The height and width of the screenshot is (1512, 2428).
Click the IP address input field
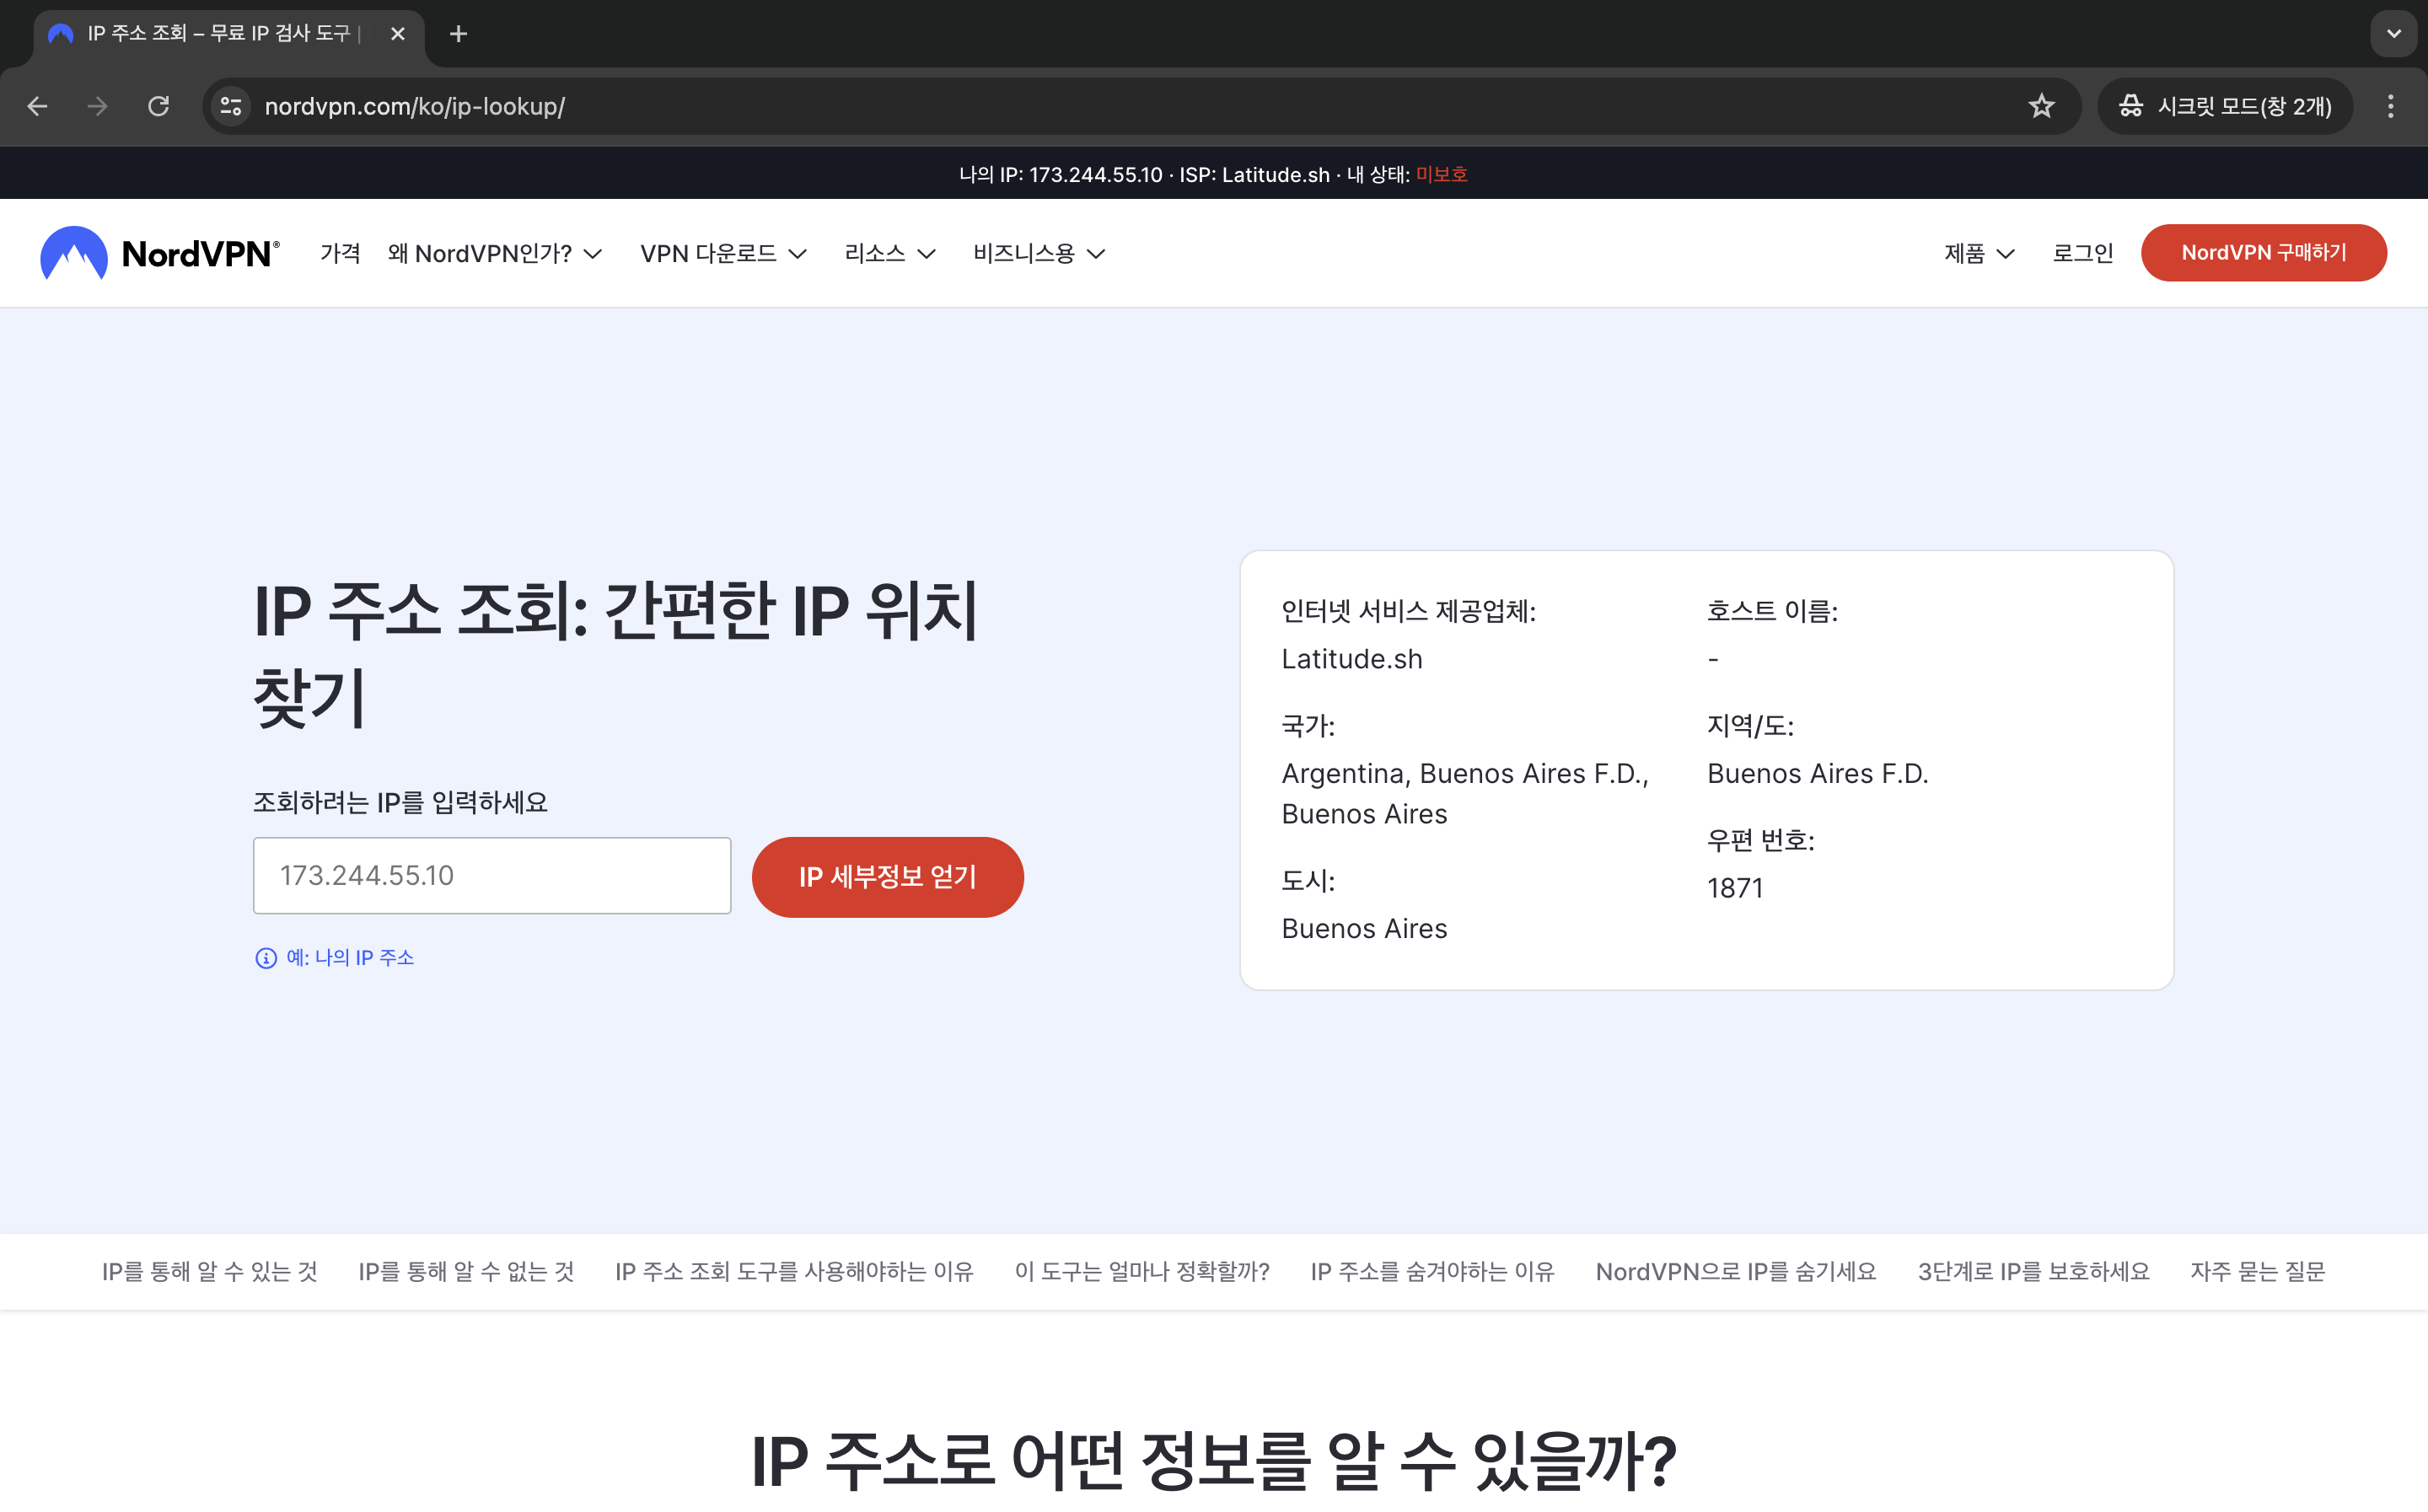(492, 876)
